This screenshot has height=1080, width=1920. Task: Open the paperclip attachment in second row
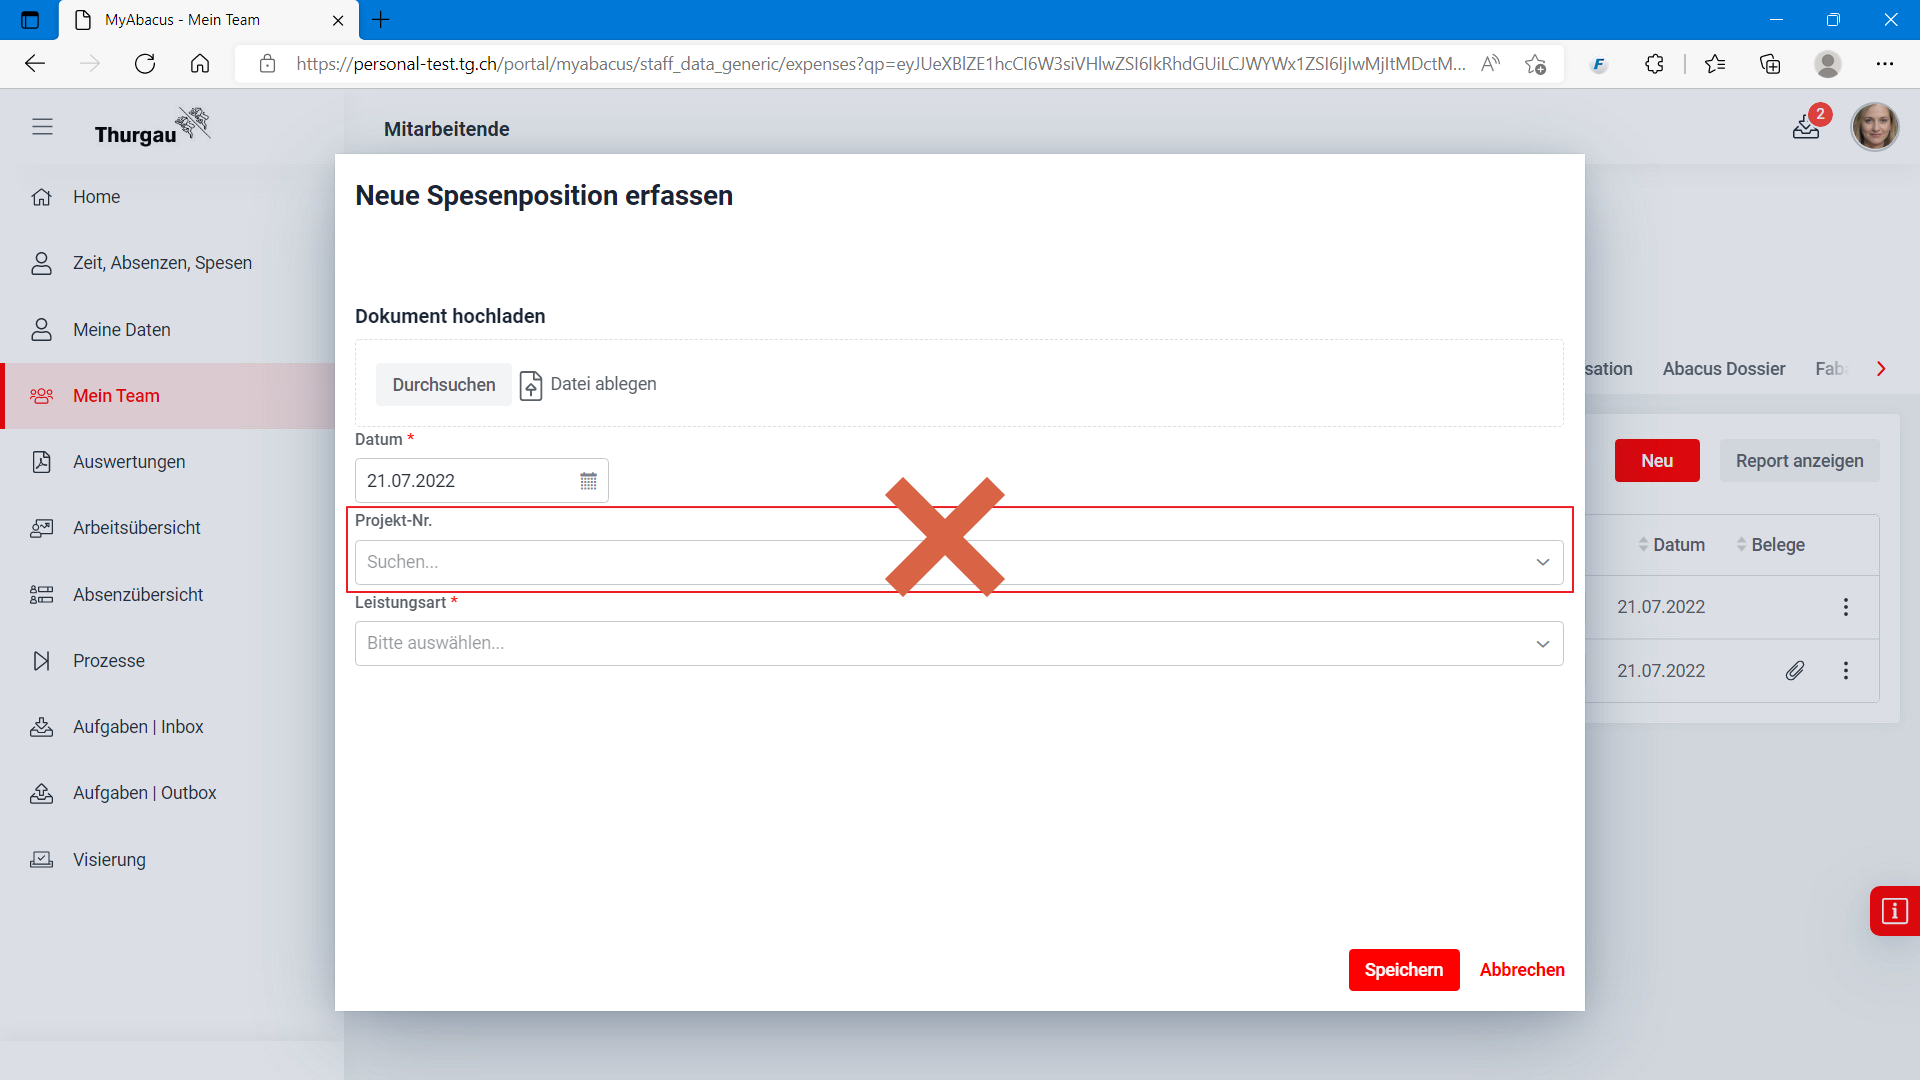[1795, 671]
